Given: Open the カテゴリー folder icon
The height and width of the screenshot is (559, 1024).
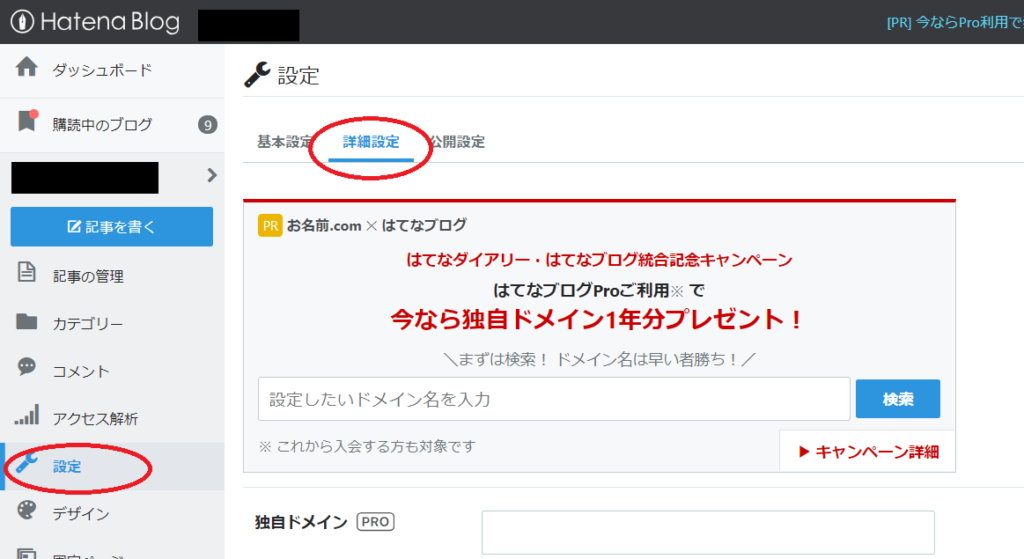Looking at the screenshot, I should coord(27,321).
